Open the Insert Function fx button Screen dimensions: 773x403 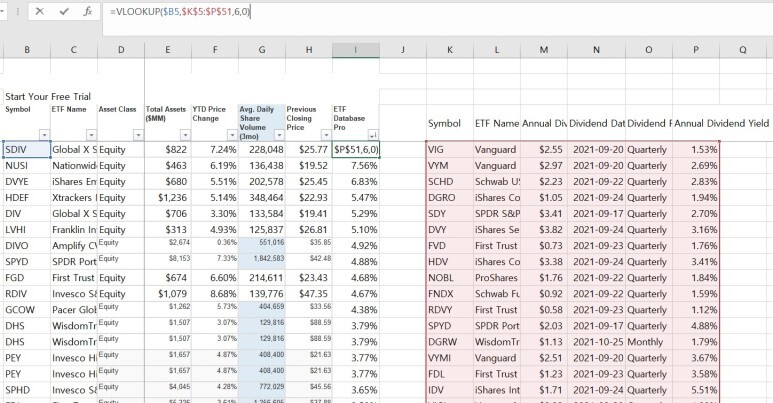click(x=87, y=11)
